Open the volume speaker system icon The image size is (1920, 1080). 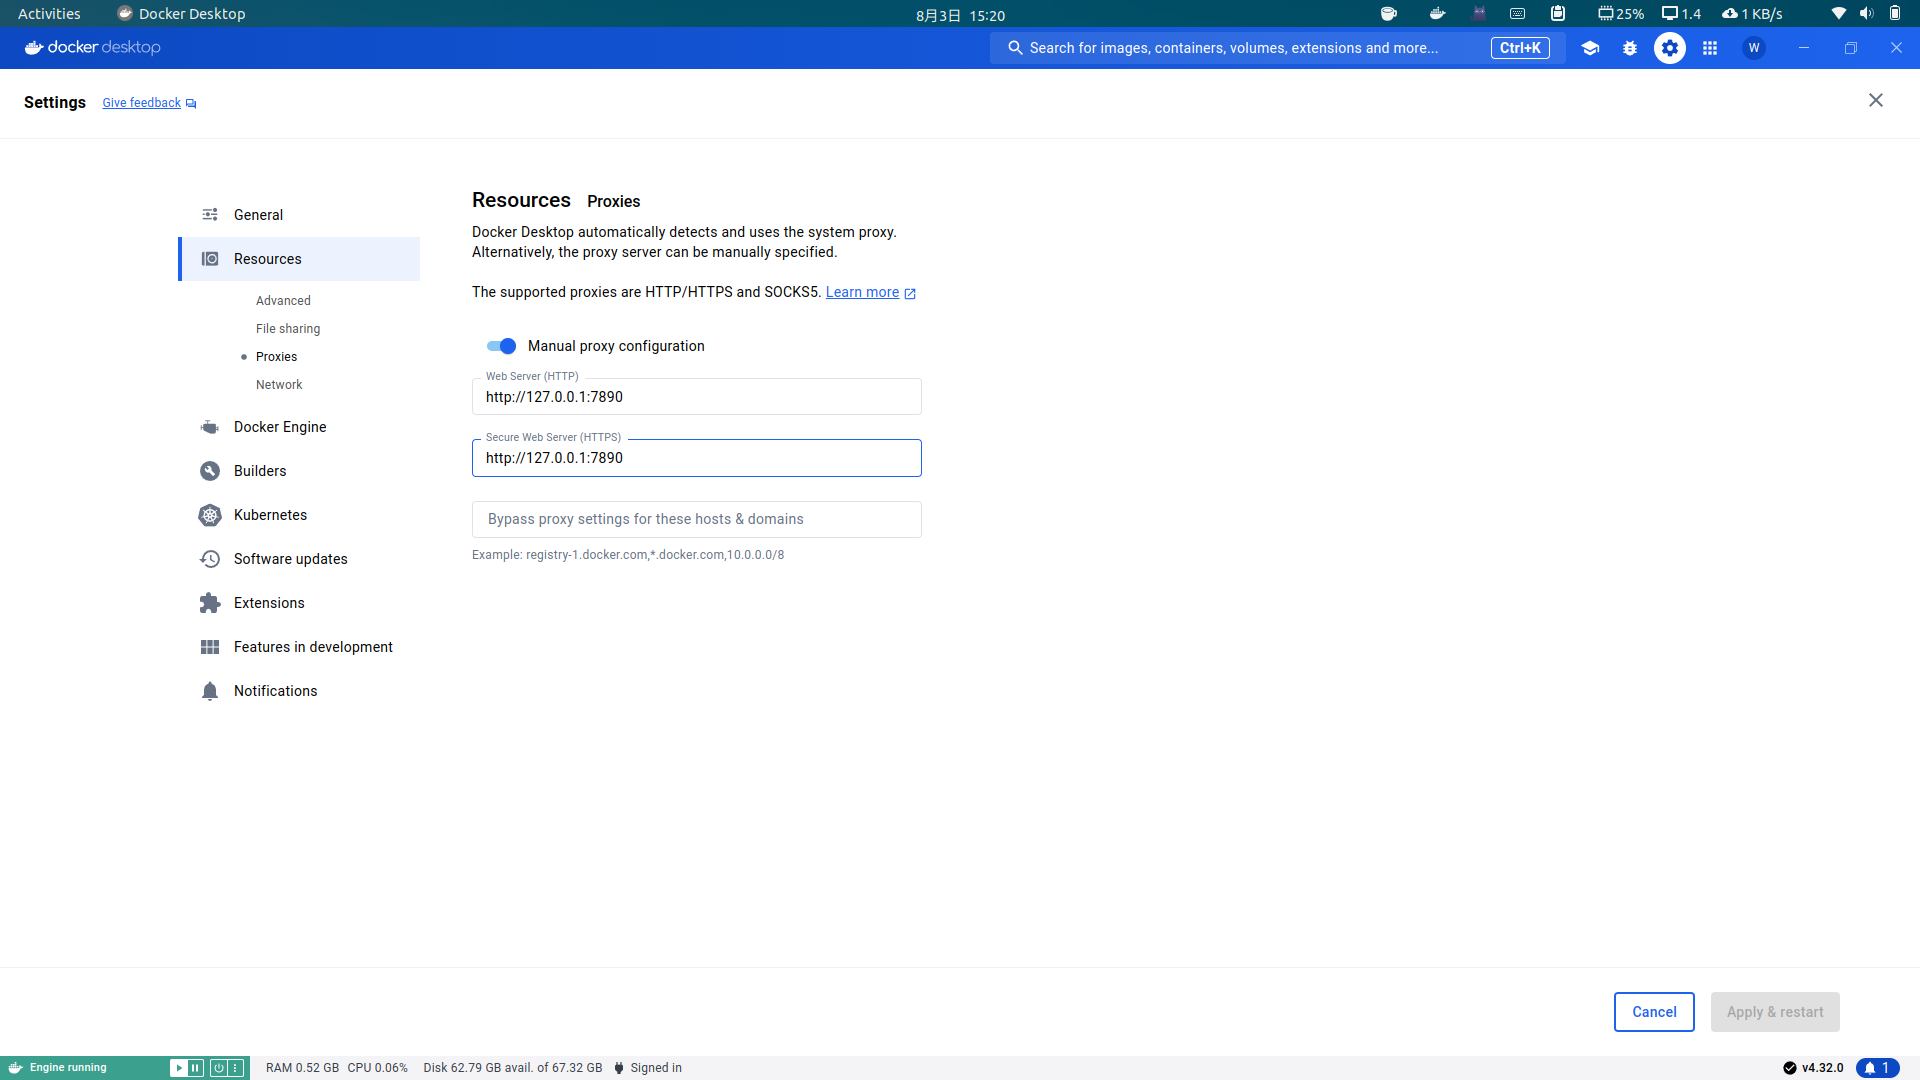(x=1866, y=14)
